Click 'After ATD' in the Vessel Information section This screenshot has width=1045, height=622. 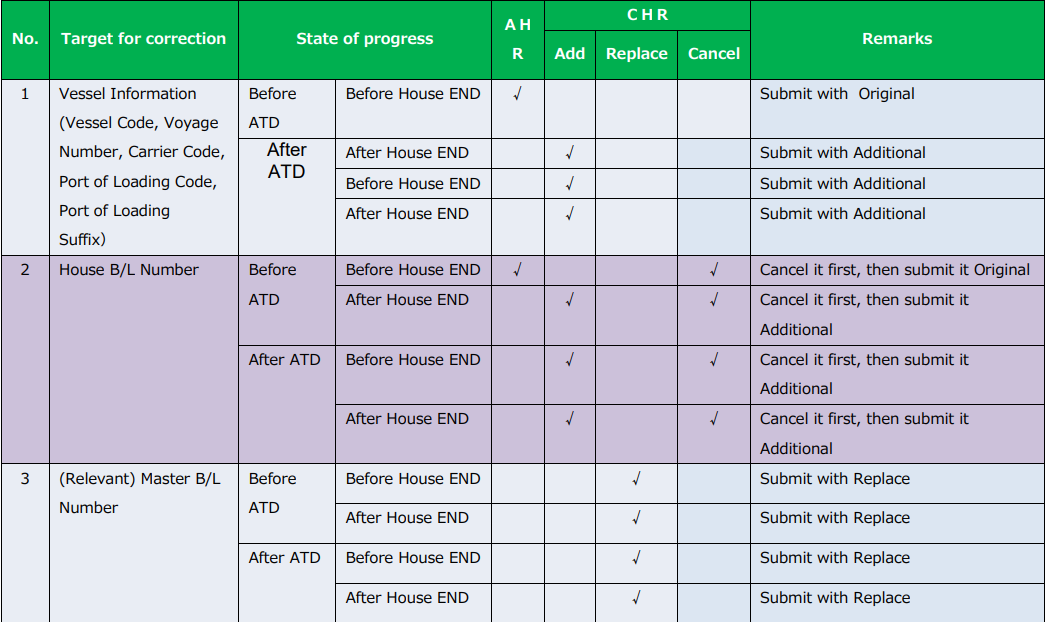point(286,161)
